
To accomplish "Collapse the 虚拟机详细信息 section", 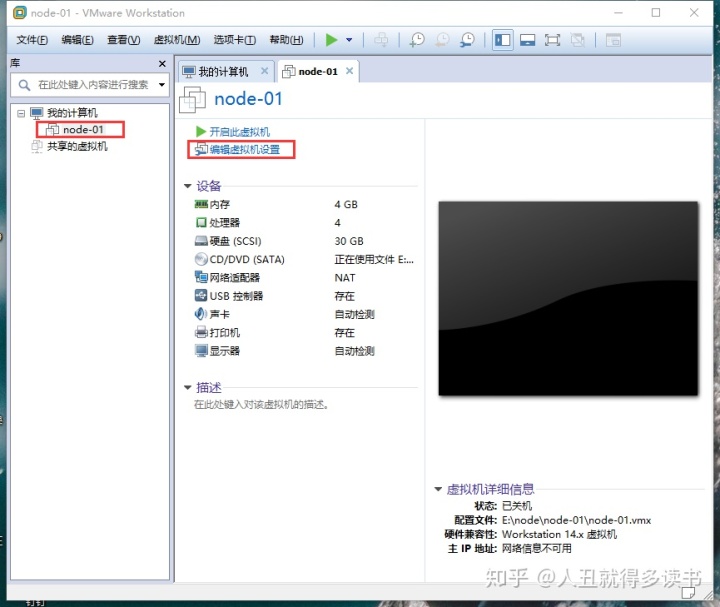I will pyautogui.click(x=438, y=489).
